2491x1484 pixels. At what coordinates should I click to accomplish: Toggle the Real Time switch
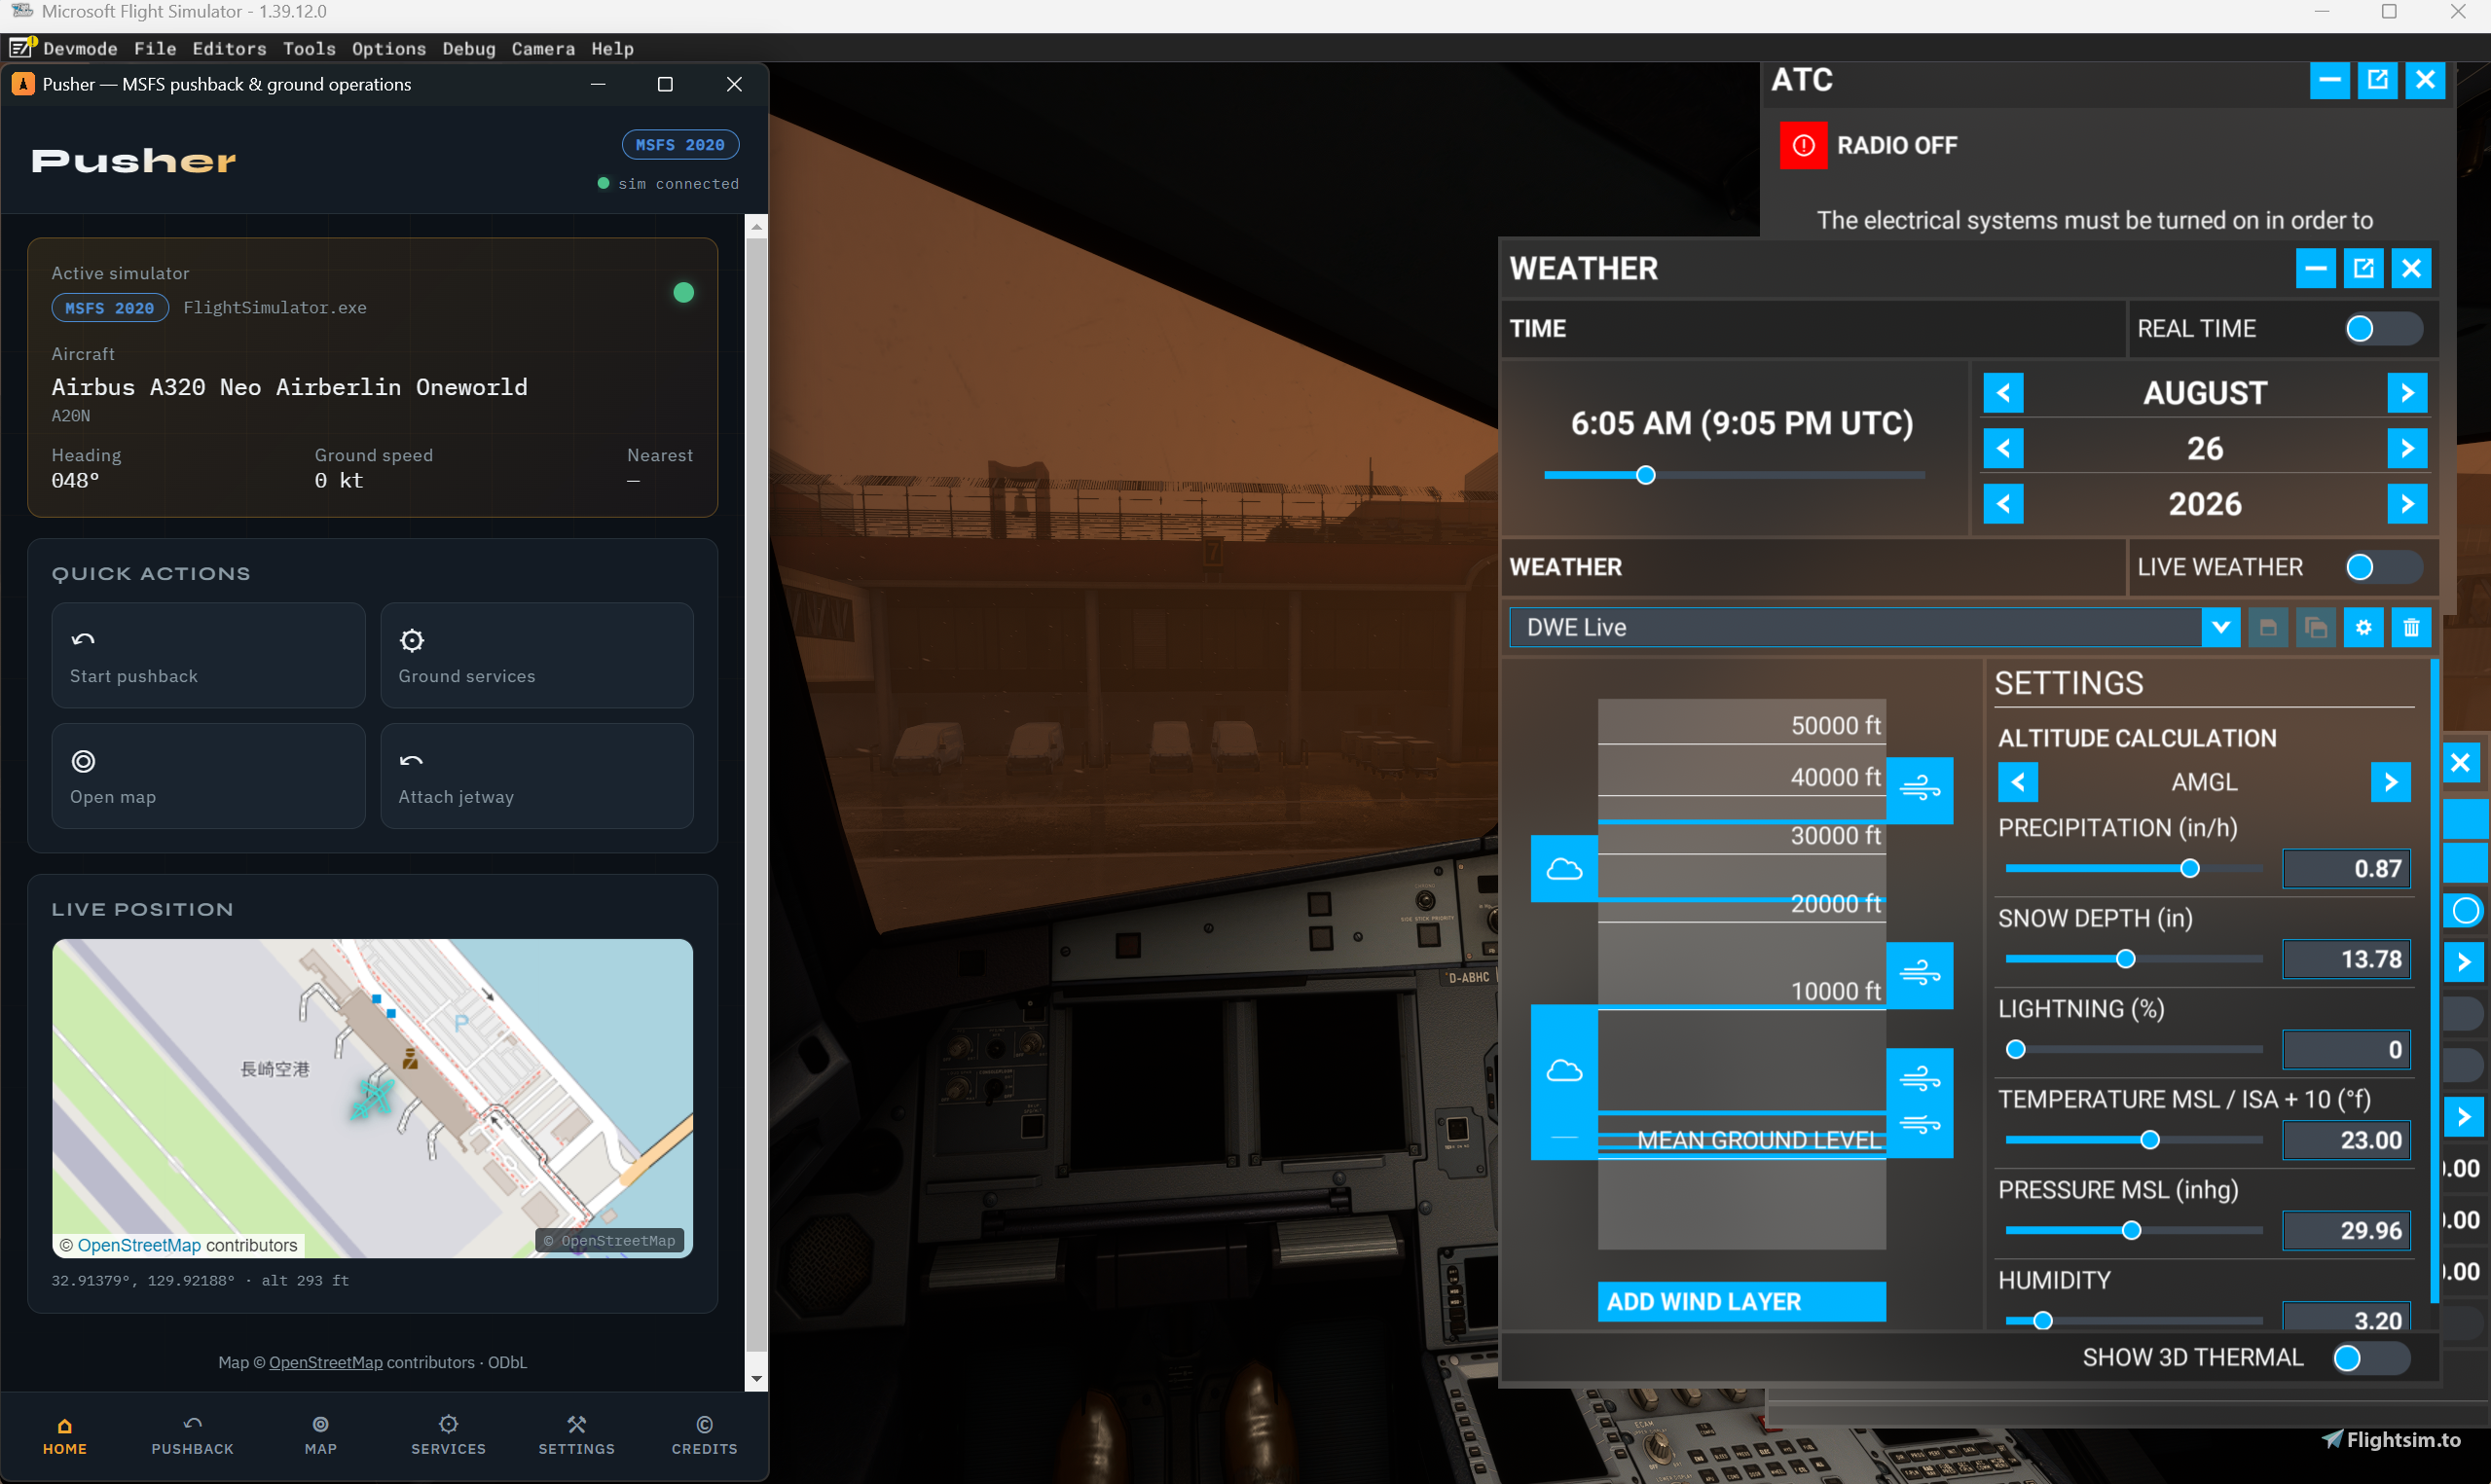tap(2383, 329)
